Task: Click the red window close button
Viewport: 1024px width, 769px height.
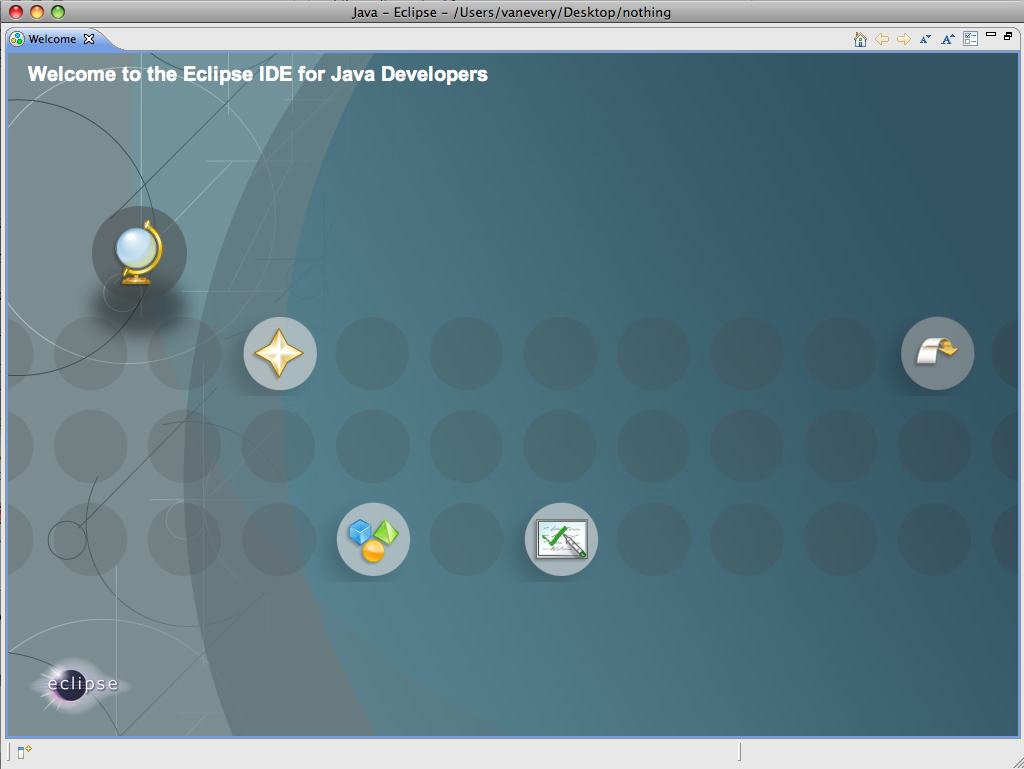Action: pos(16,12)
